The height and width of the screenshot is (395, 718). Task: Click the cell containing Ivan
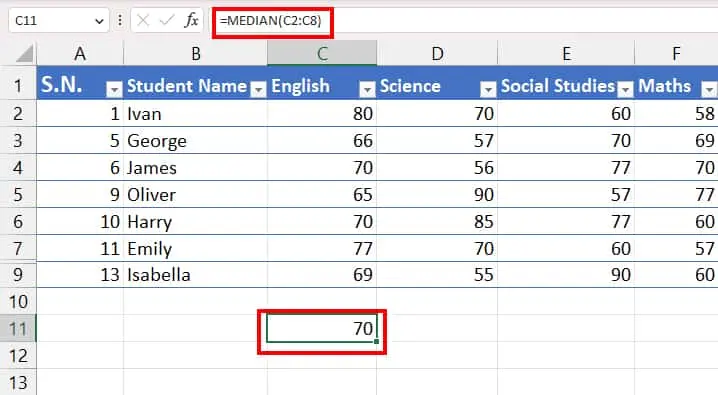(196, 114)
